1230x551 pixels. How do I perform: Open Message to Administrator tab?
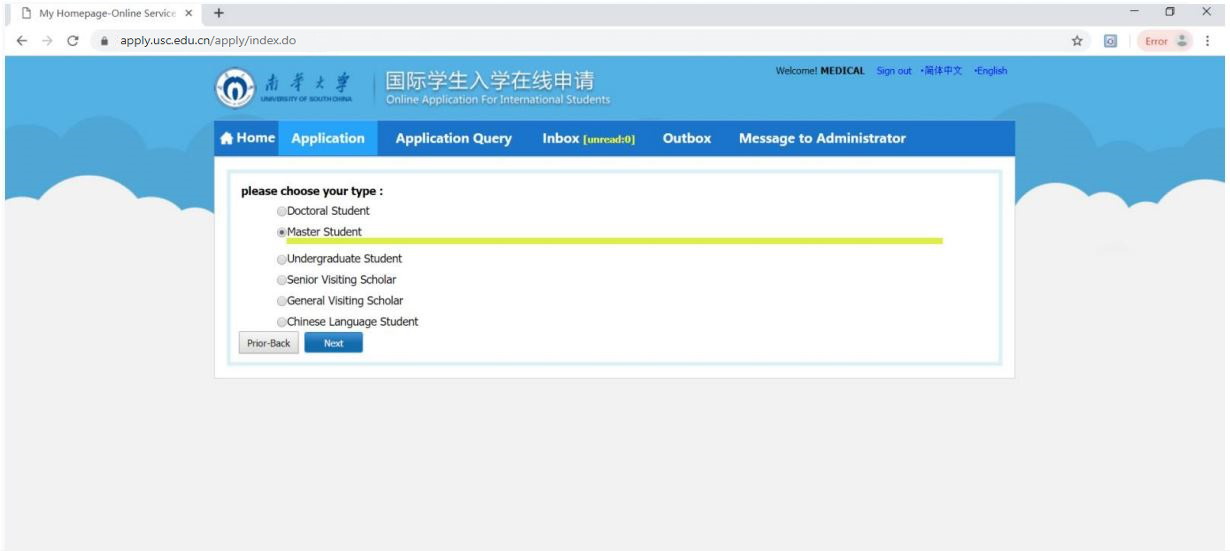tap(821, 139)
